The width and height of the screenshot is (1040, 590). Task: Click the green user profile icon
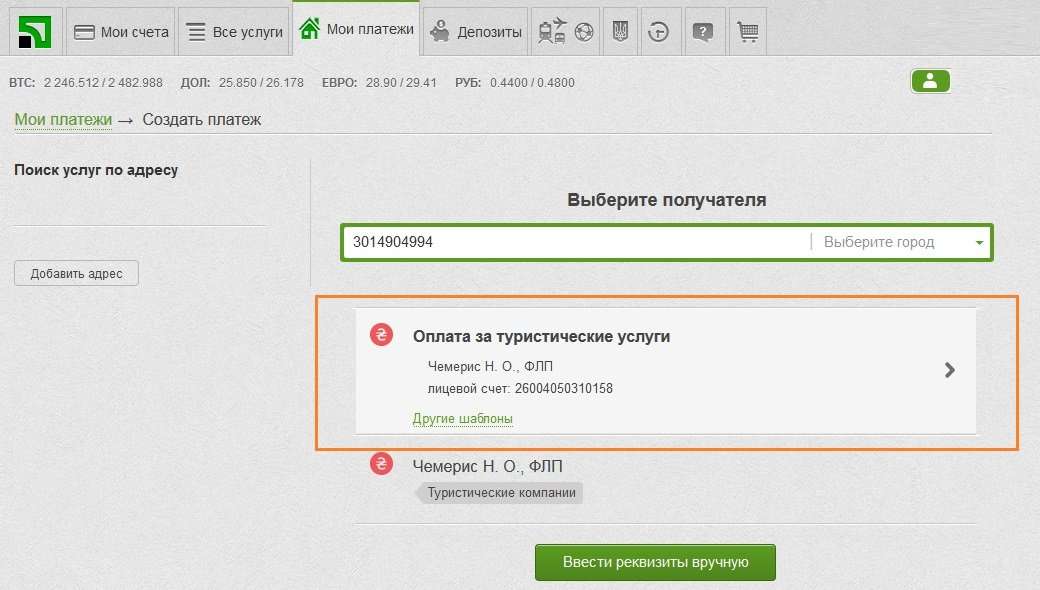tap(931, 82)
